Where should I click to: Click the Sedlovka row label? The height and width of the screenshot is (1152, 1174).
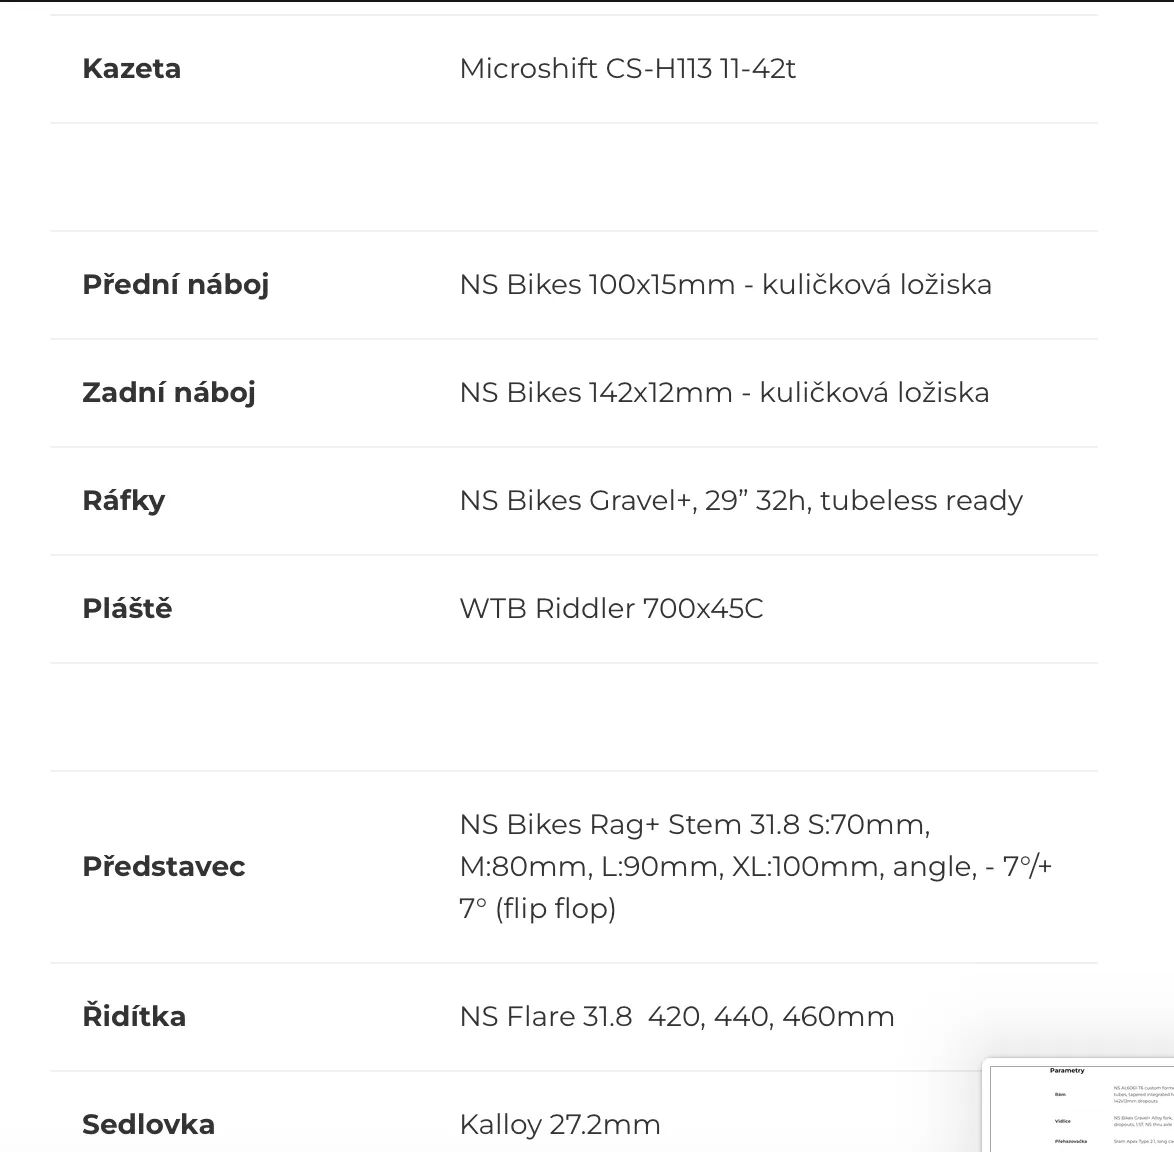point(148,1125)
